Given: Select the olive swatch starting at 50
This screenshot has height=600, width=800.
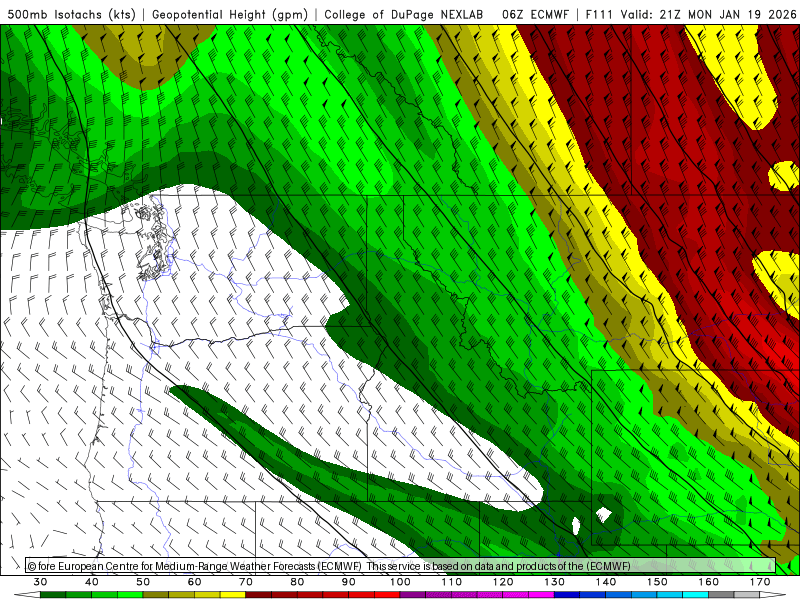Looking at the screenshot, I should [x=156, y=595].
